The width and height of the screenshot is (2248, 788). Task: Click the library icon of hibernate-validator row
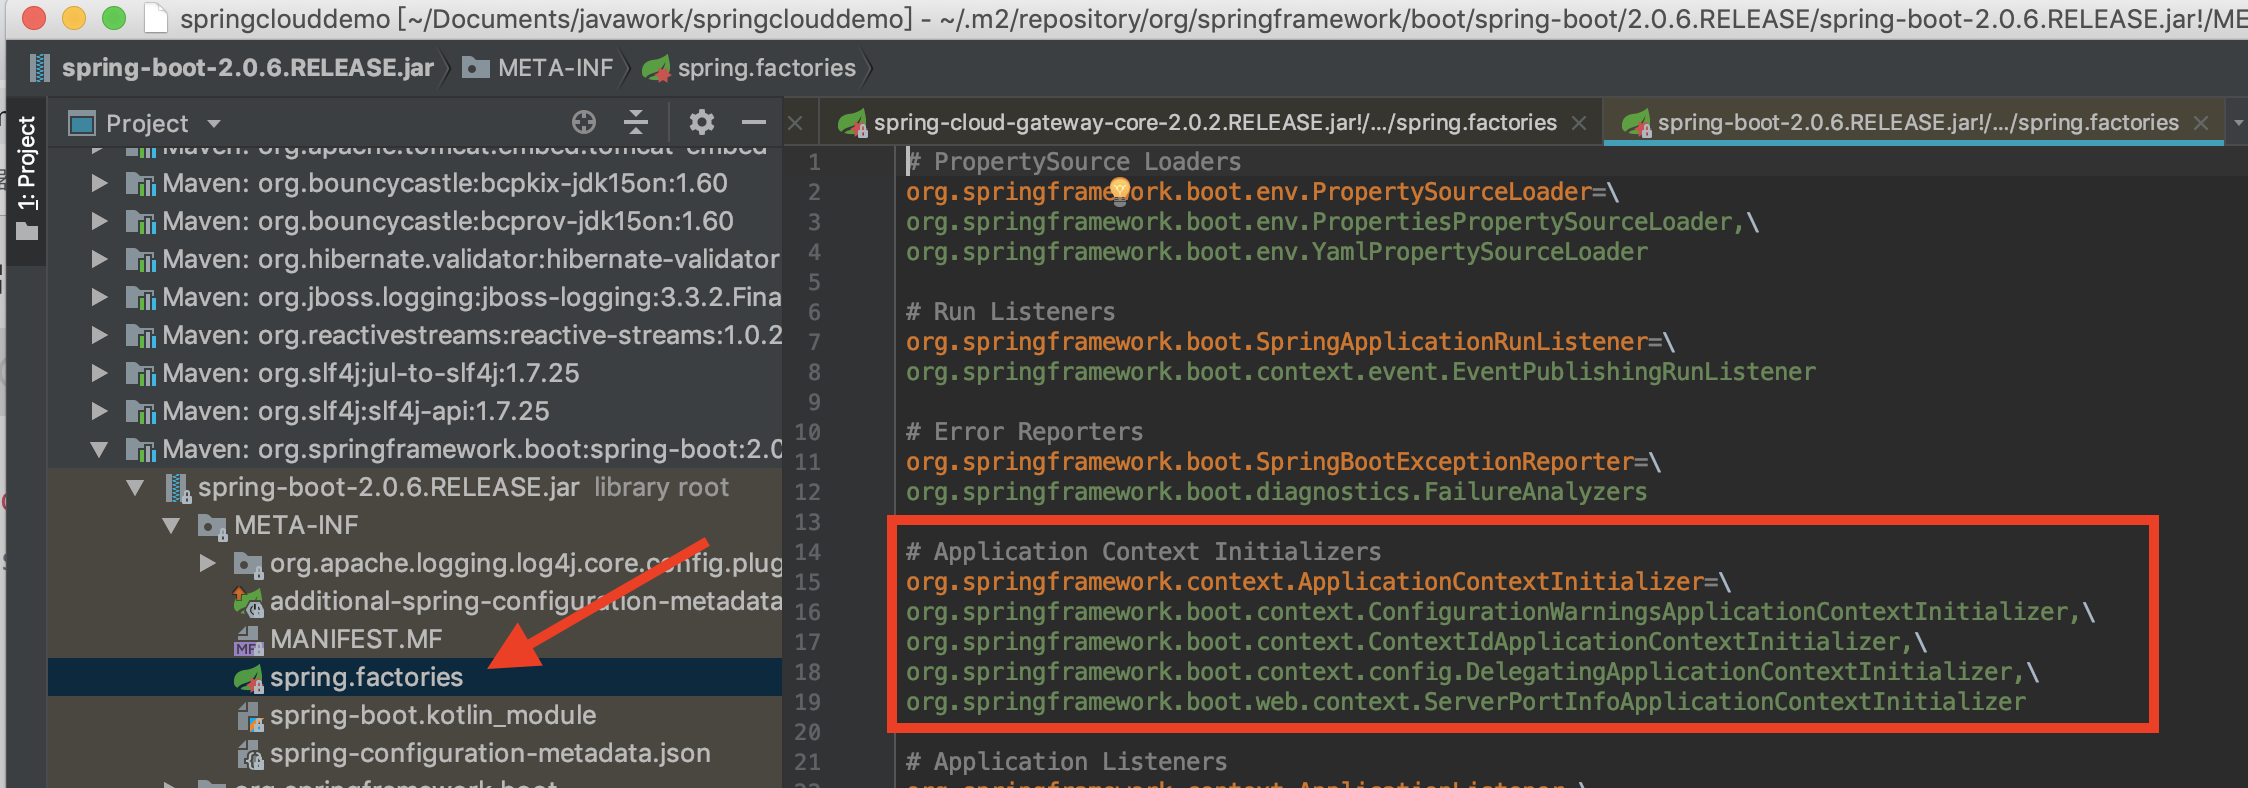pyautogui.click(x=140, y=259)
